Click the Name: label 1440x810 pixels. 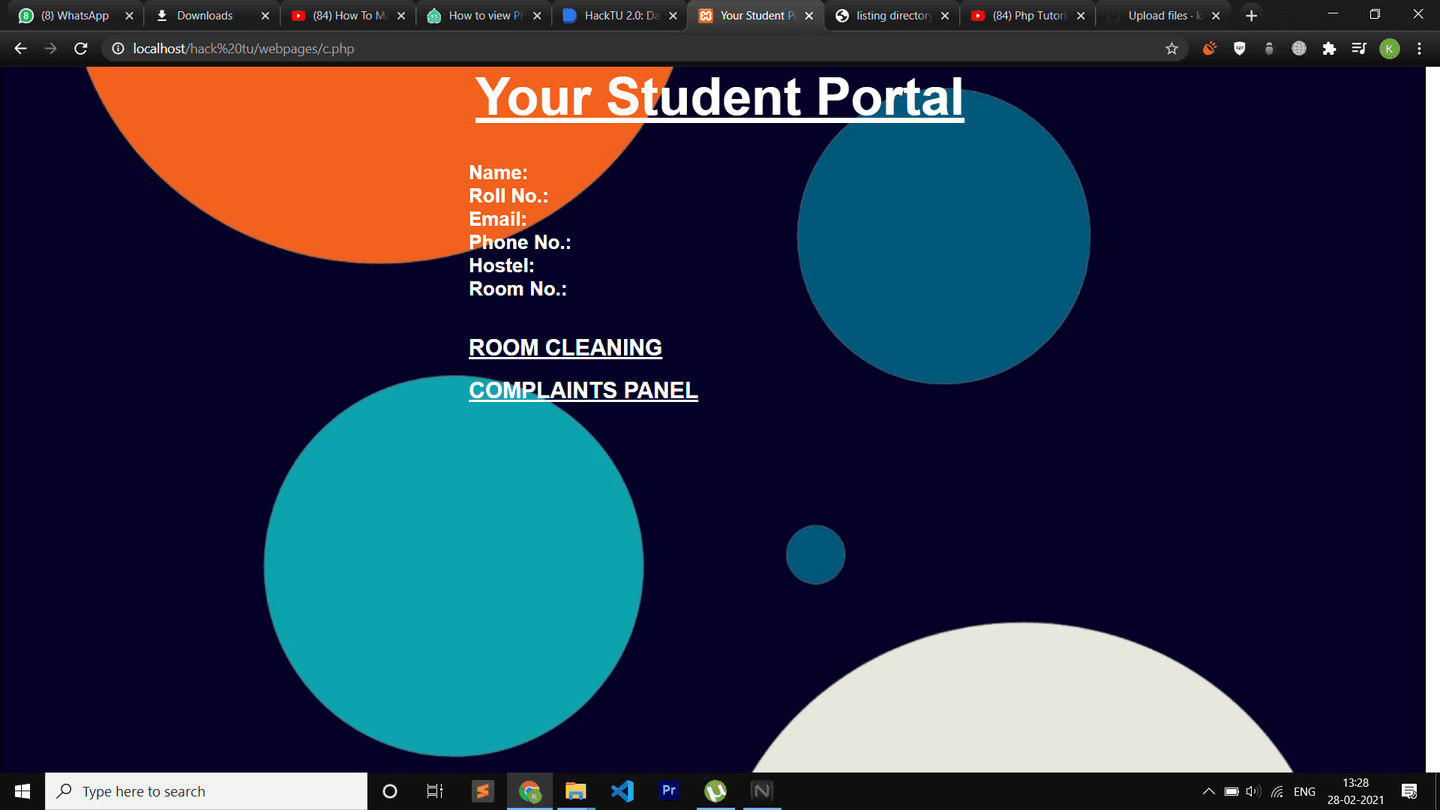coord(498,173)
